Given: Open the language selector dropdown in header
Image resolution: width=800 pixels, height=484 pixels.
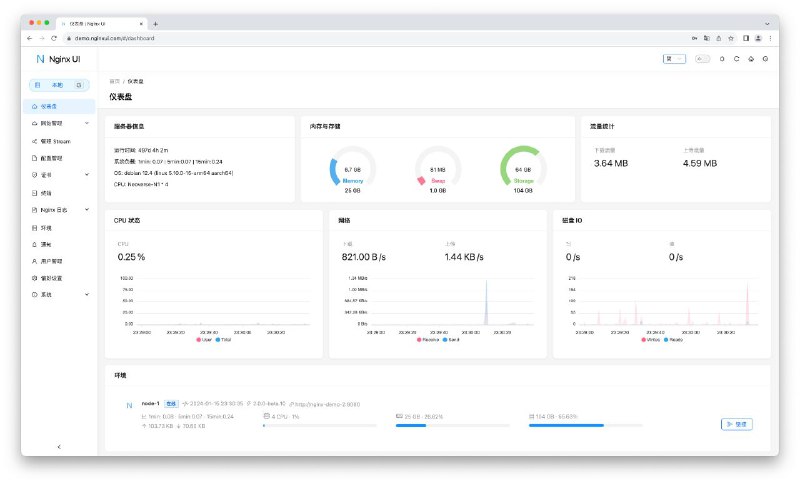Looking at the screenshot, I should [x=674, y=59].
